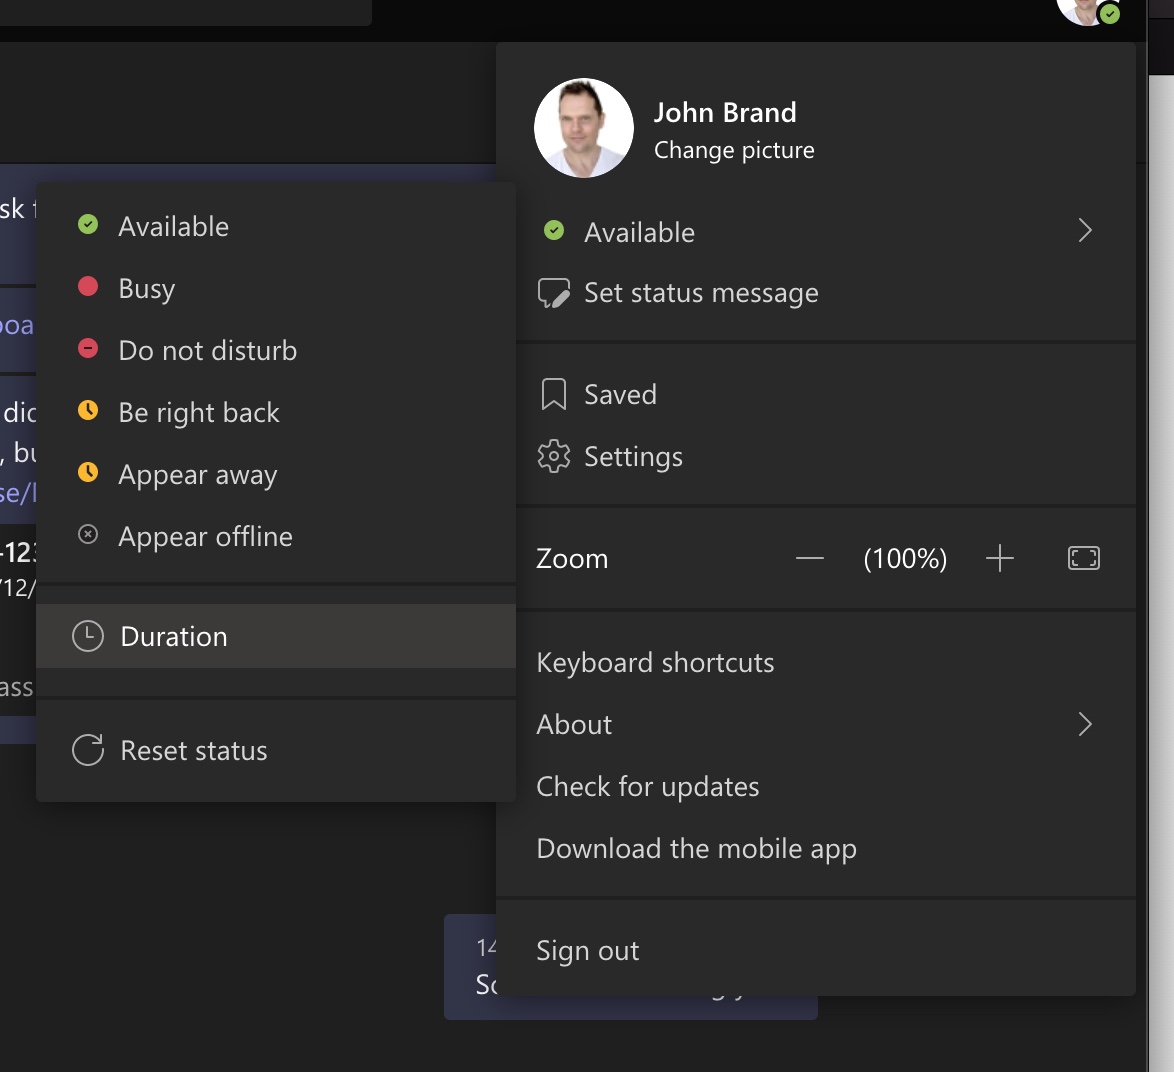Viewport: 1174px width, 1072px height.
Task: Open the About submenu
Action: (816, 725)
